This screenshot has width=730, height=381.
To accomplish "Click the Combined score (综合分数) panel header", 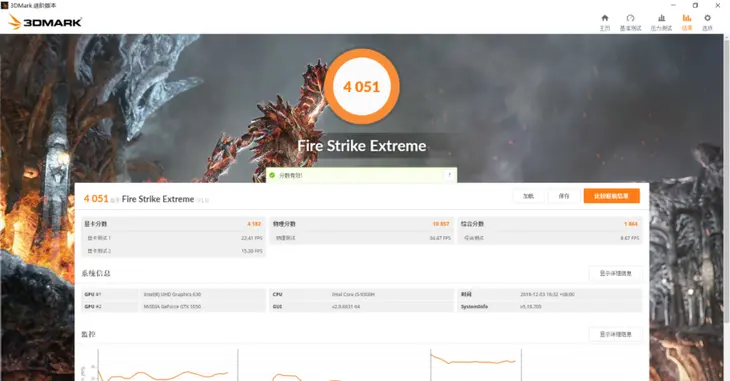I will coord(550,224).
